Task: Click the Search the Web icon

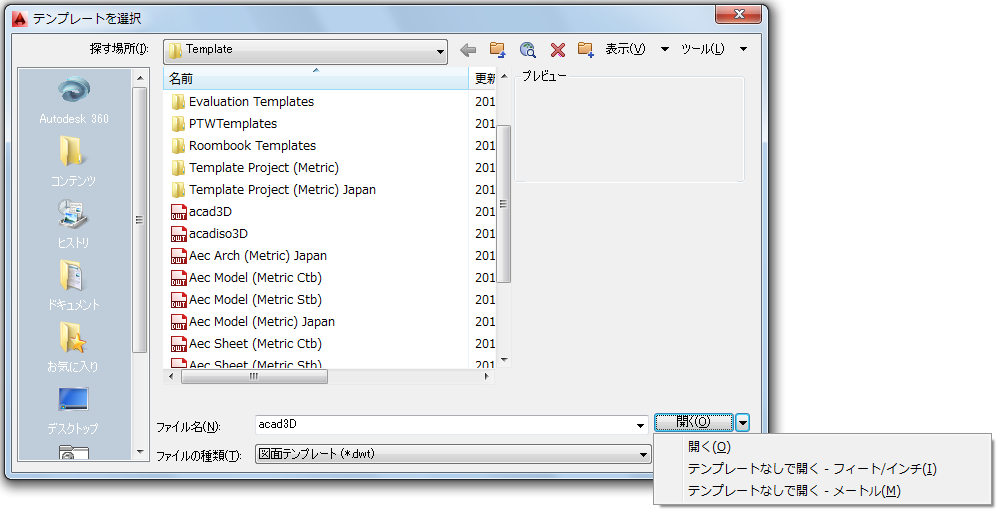Action: click(527, 50)
